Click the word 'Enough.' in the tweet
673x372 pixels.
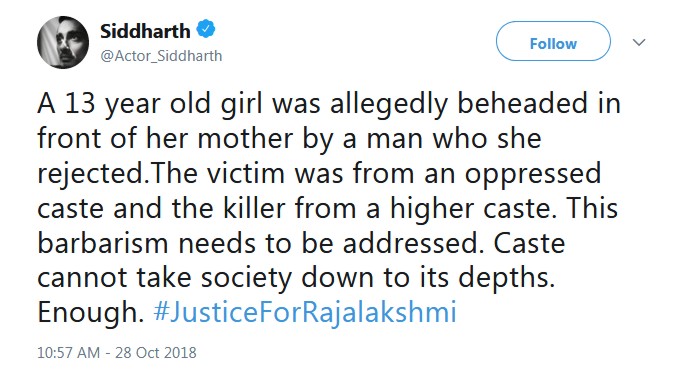pyautogui.click(x=91, y=313)
